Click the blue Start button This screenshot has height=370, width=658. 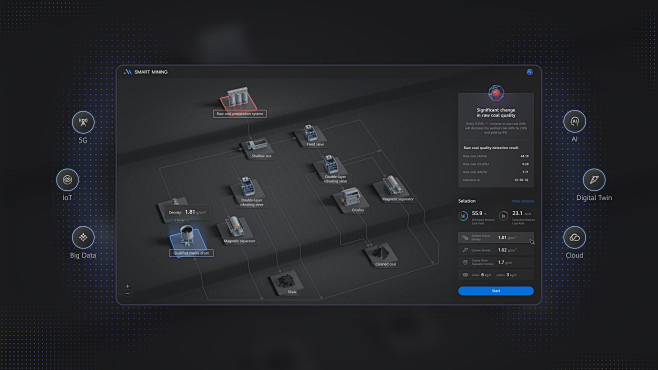pyautogui.click(x=496, y=291)
